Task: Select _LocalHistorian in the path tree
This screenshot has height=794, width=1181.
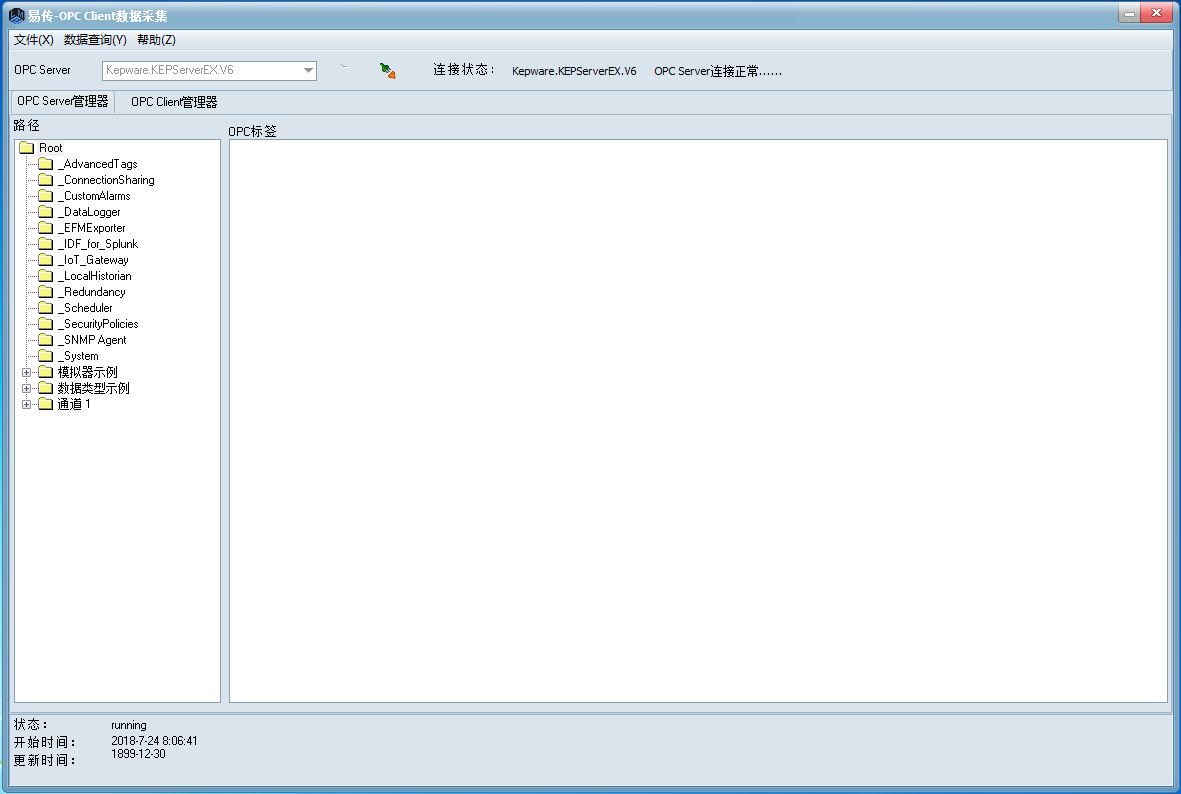Action: pyautogui.click(x=95, y=276)
